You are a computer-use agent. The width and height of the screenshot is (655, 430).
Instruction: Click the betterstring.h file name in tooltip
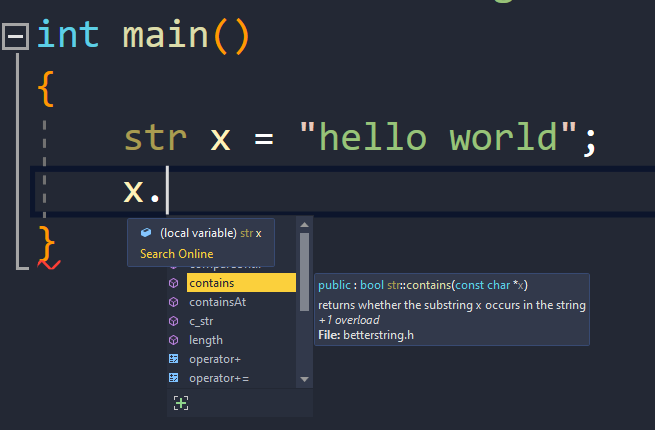coord(378,335)
